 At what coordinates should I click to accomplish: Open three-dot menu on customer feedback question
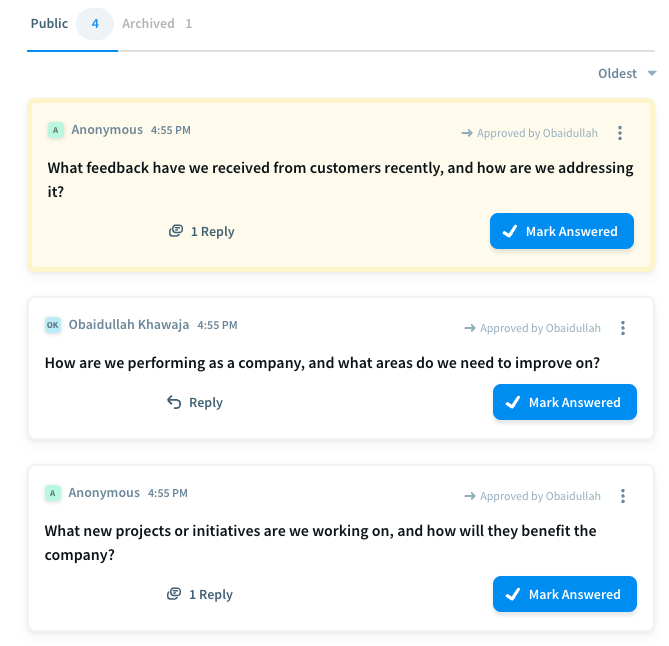click(620, 133)
